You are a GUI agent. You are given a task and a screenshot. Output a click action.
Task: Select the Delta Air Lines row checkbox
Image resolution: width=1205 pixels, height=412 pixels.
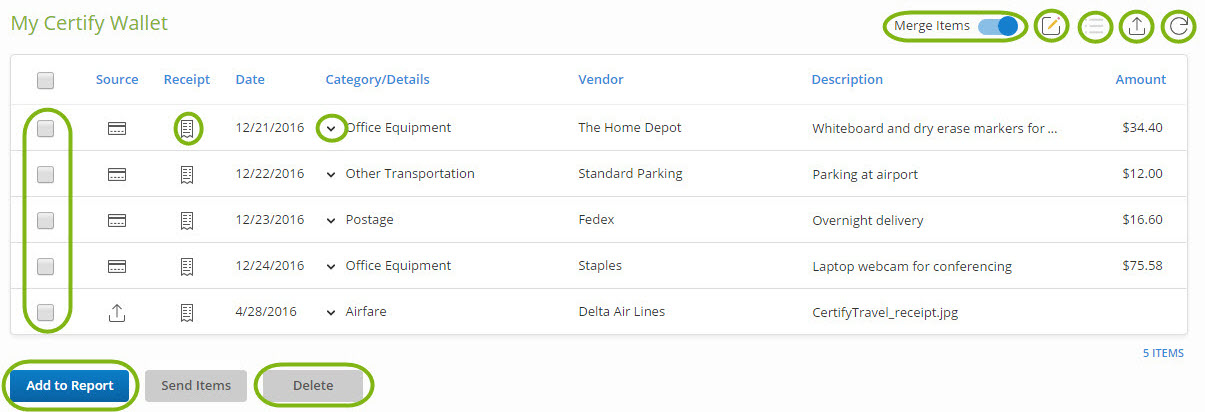point(45,312)
